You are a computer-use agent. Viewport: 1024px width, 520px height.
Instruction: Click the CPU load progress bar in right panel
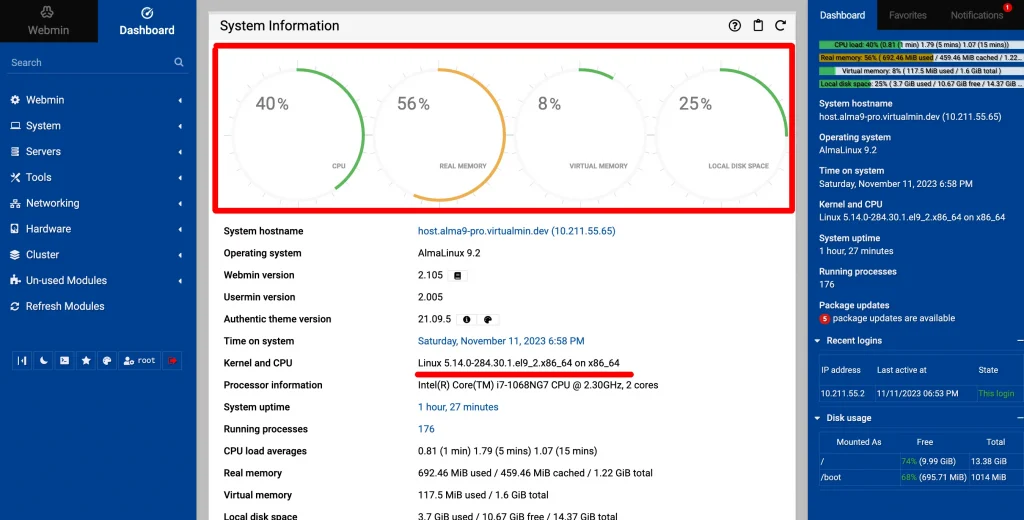pyautogui.click(x=921, y=45)
